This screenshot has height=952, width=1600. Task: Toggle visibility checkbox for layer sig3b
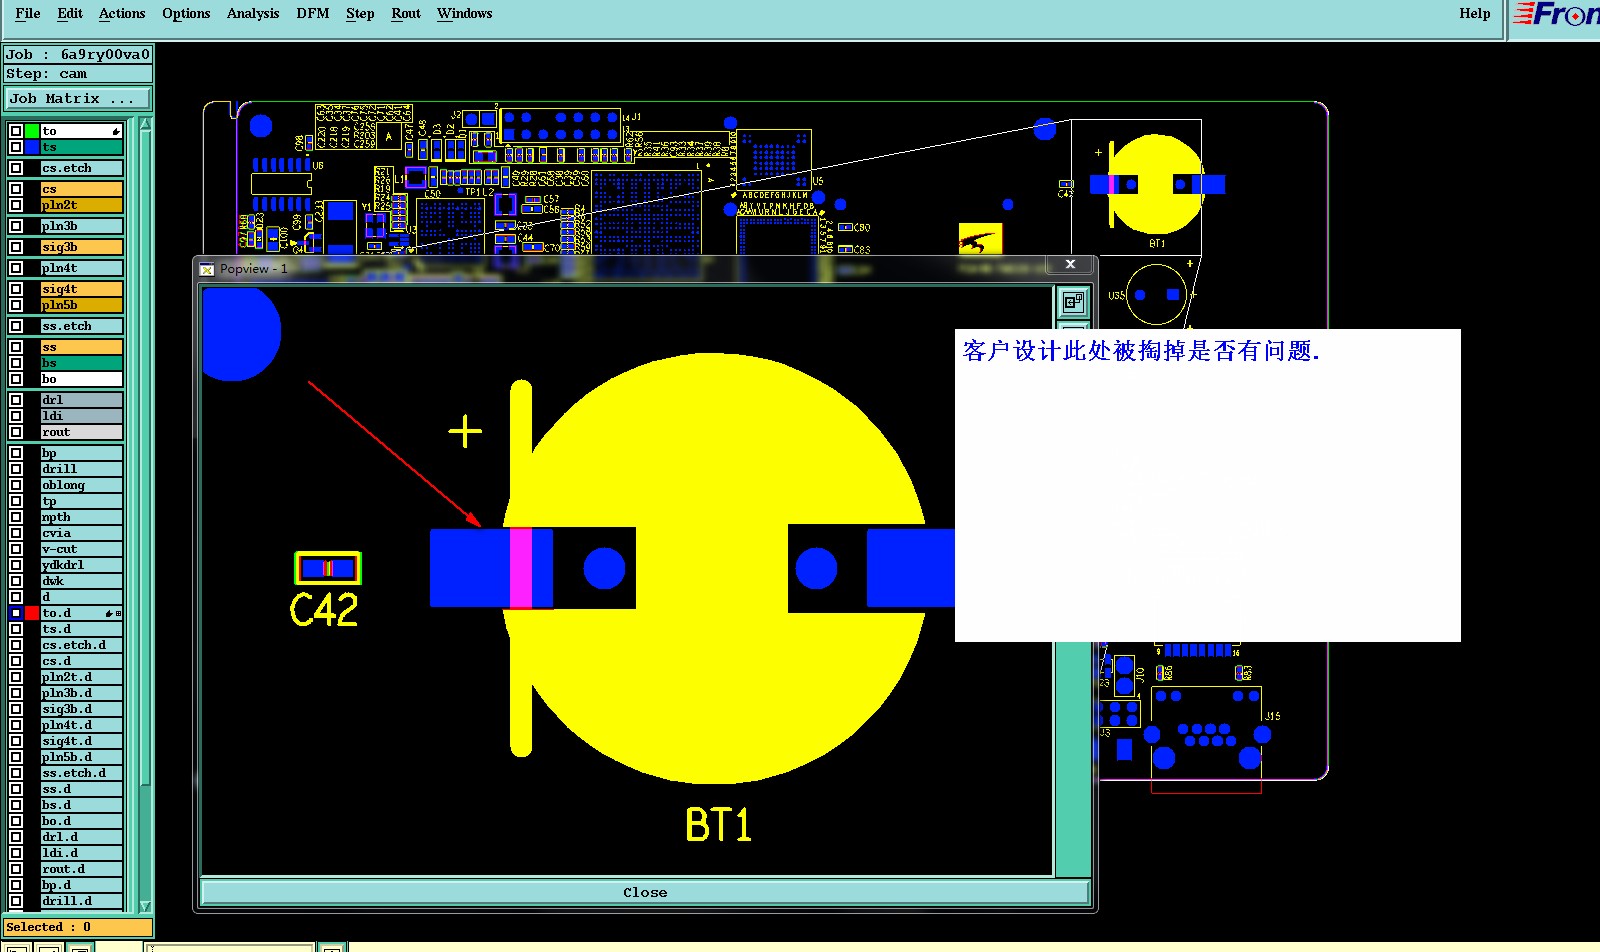16,247
